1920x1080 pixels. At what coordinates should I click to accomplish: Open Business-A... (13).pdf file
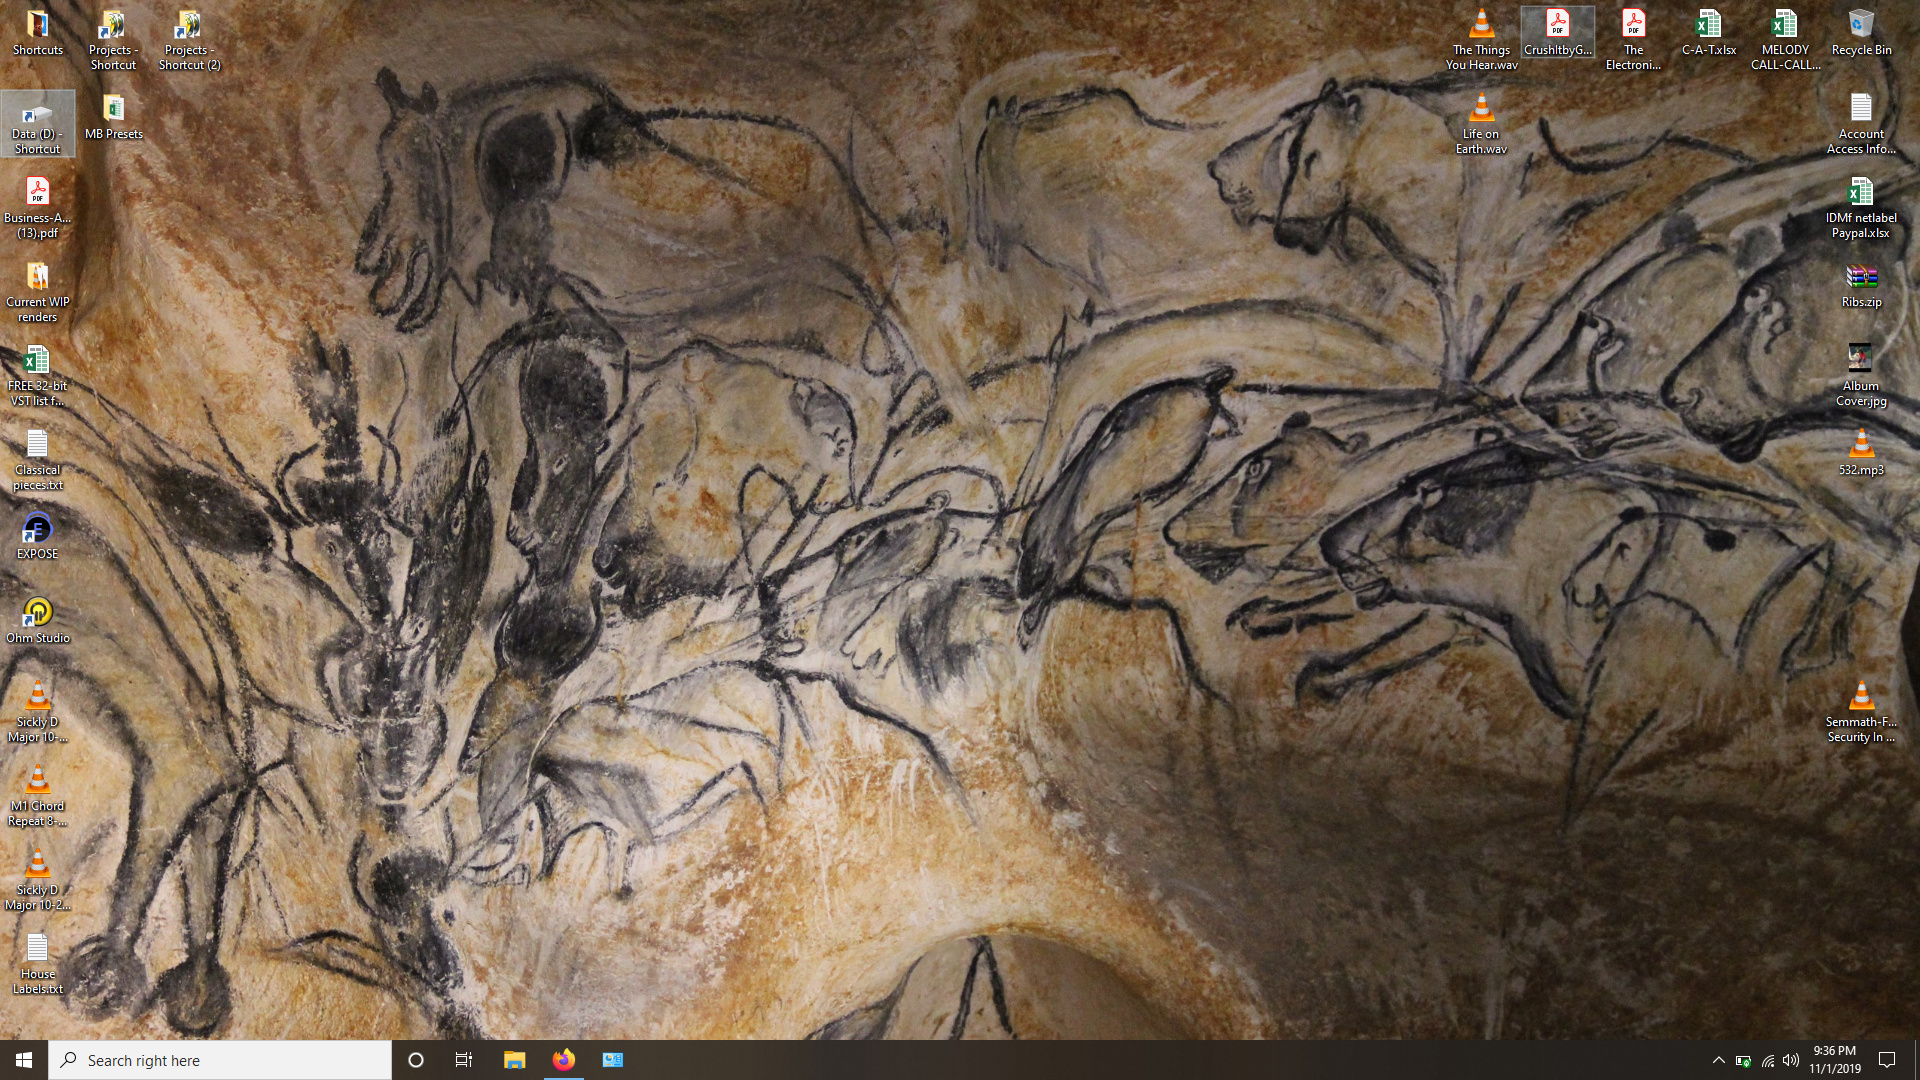(37, 208)
